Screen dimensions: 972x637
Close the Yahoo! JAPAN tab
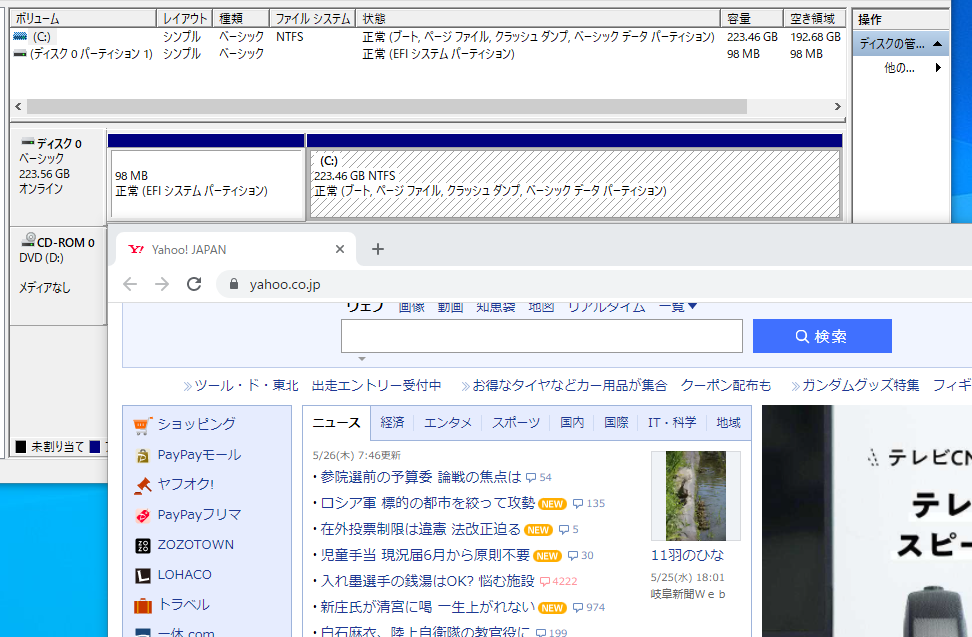340,249
